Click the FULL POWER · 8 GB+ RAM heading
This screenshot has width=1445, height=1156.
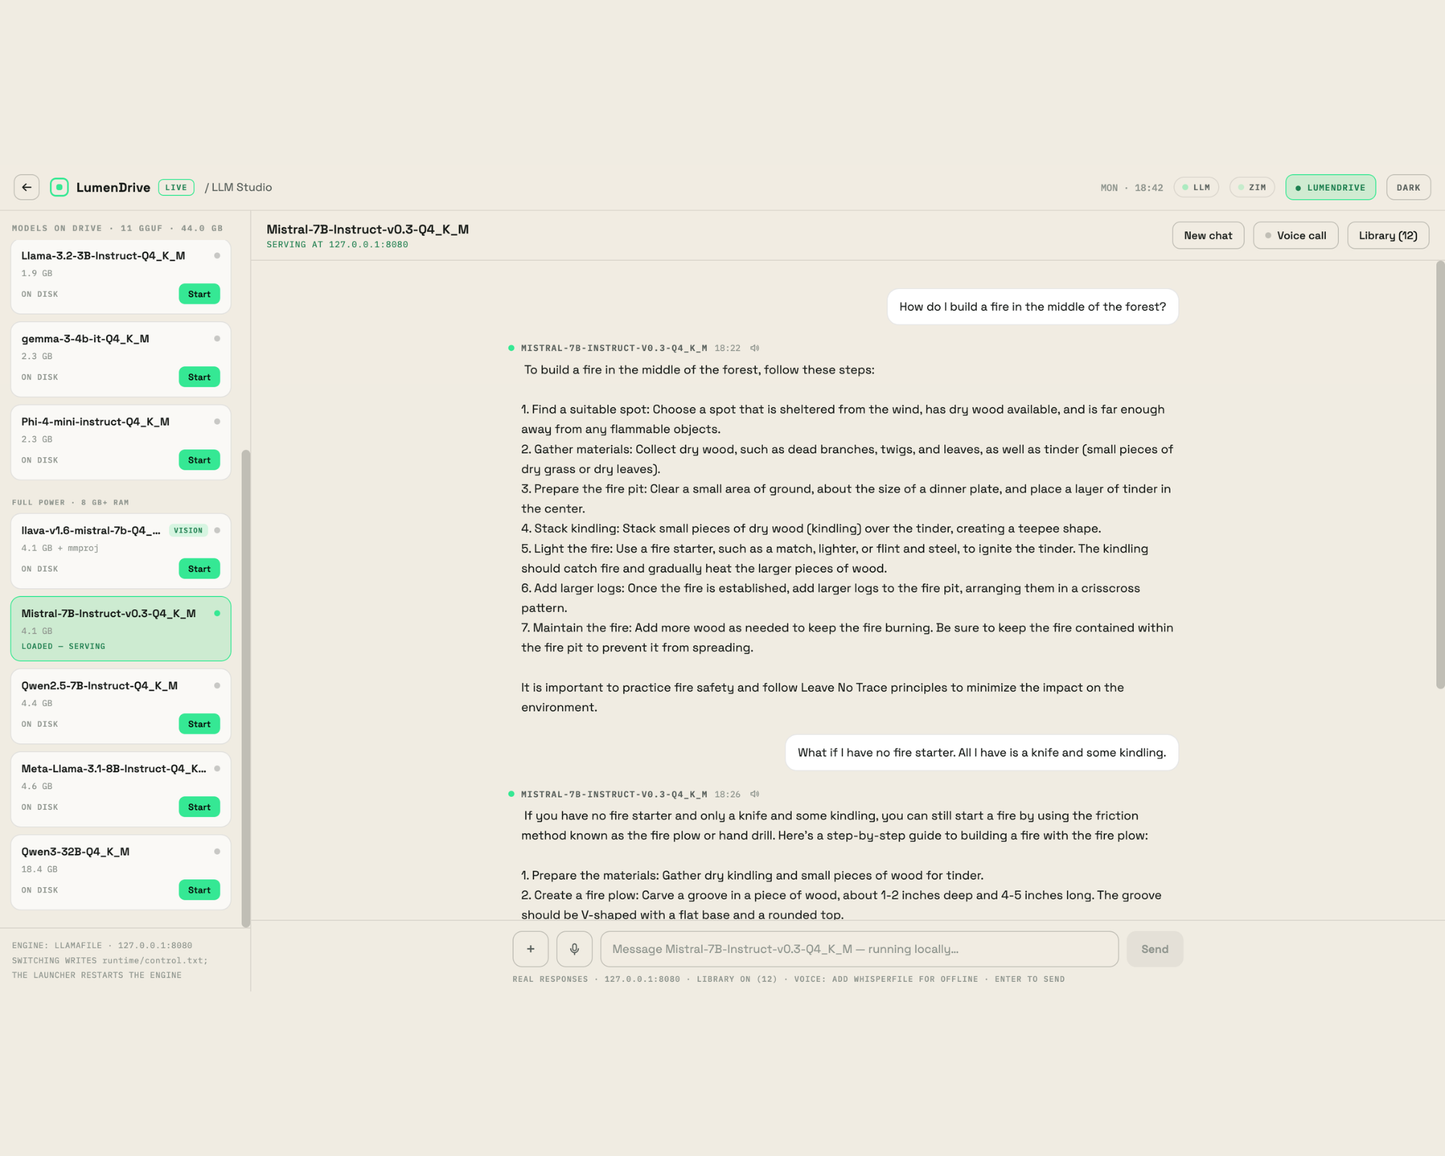pyautogui.click(x=70, y=503)
